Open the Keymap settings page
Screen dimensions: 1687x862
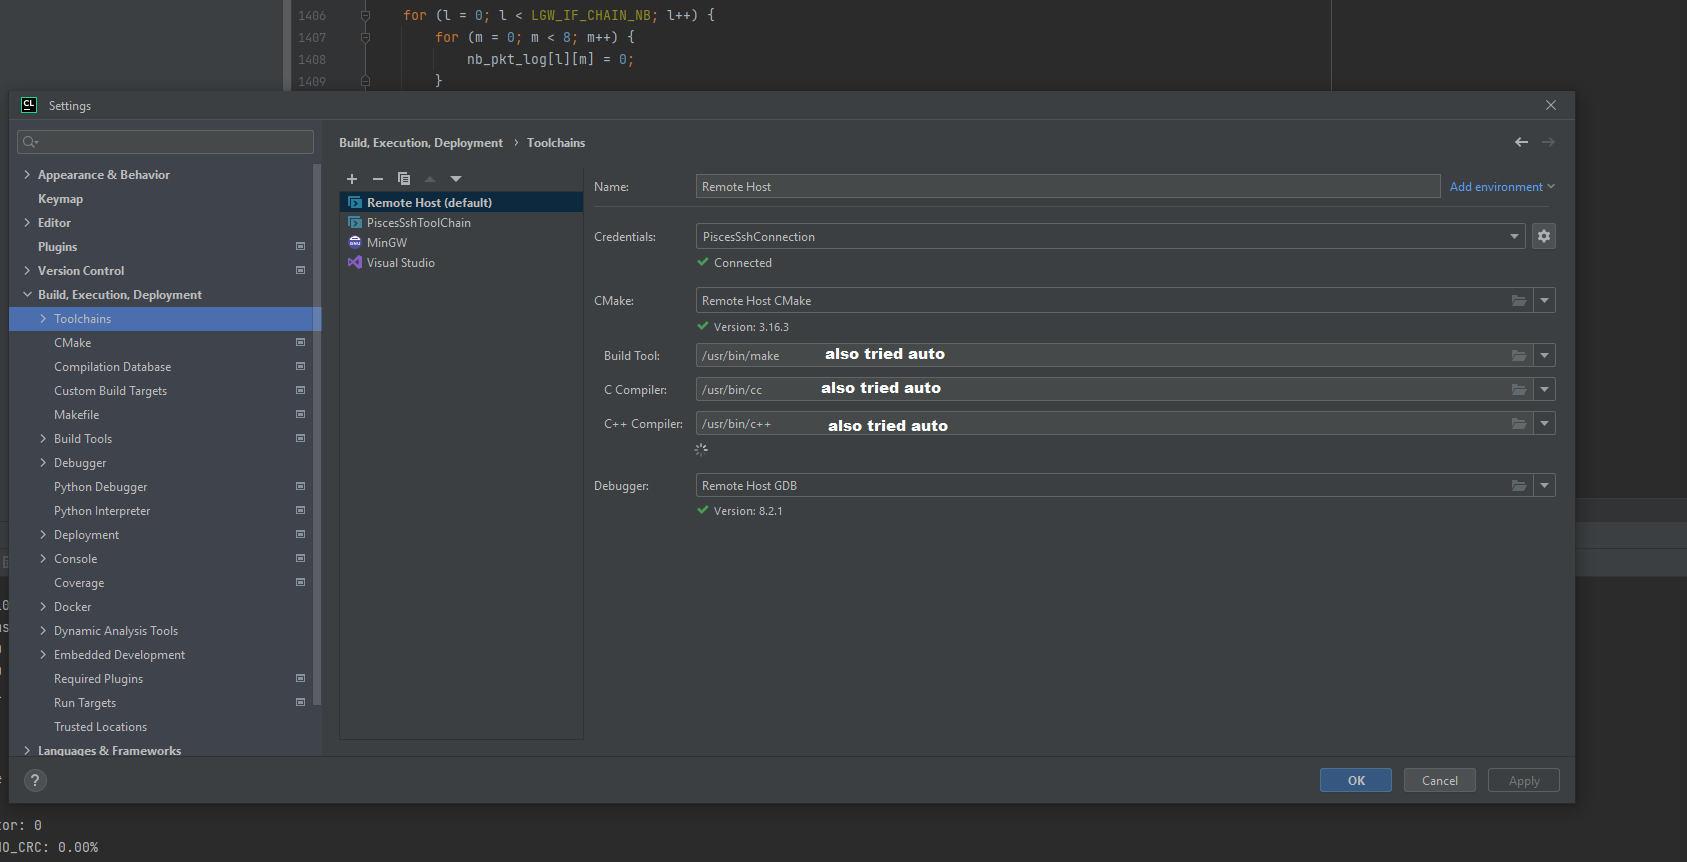point(60,199)
